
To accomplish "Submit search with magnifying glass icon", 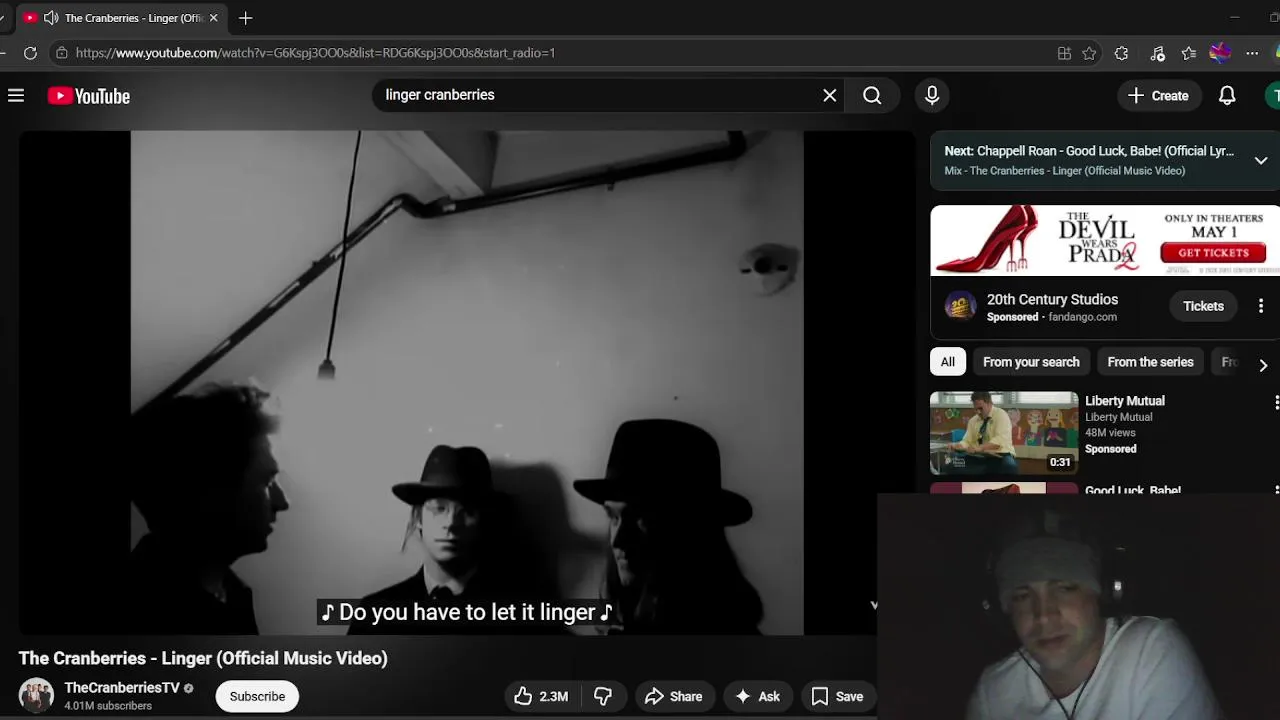I will (x=872, y=95).
